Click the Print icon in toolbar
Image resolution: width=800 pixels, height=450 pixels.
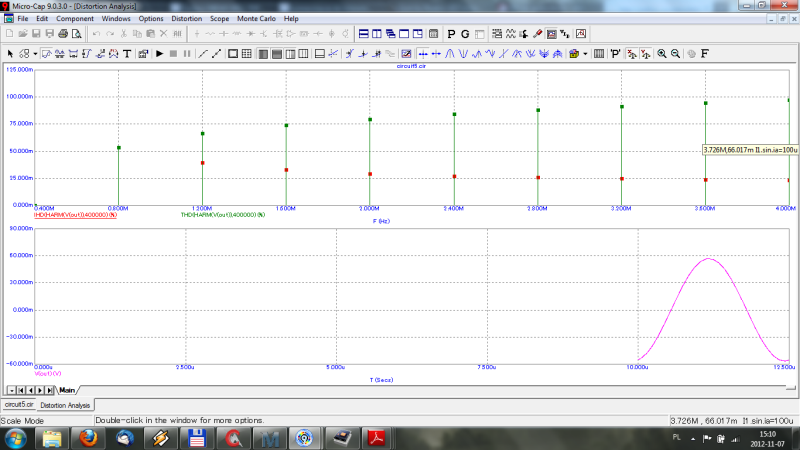(x=63, y=34)
